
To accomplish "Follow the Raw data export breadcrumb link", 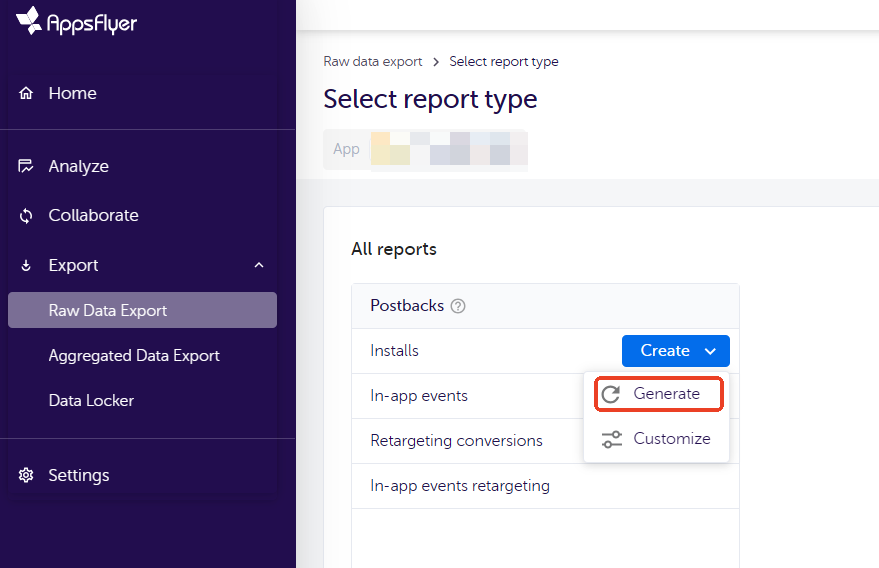I will (x=373, y=62).
